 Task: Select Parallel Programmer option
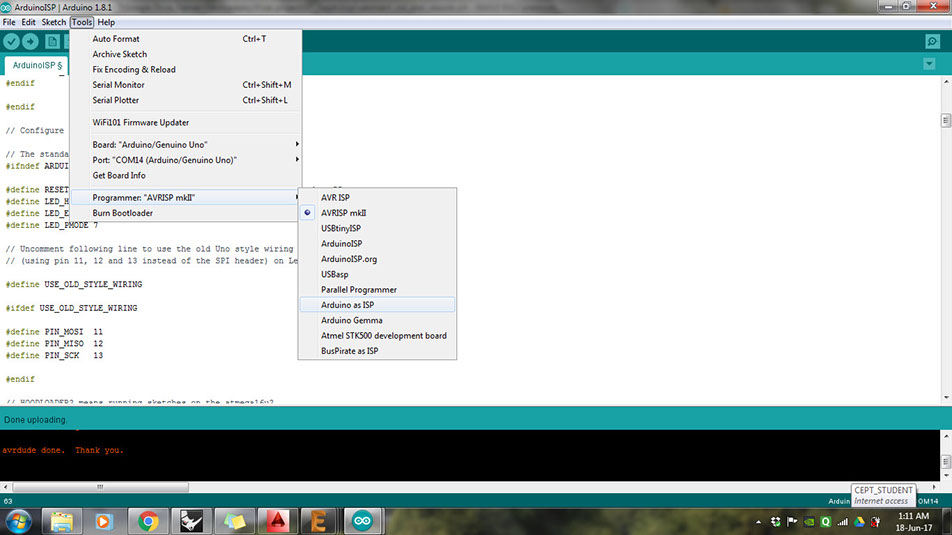377,290
